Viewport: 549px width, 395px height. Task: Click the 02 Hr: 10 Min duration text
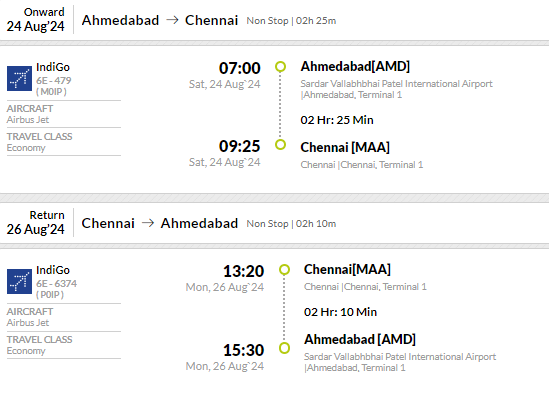pyautogui.click(x=340, y=312)
